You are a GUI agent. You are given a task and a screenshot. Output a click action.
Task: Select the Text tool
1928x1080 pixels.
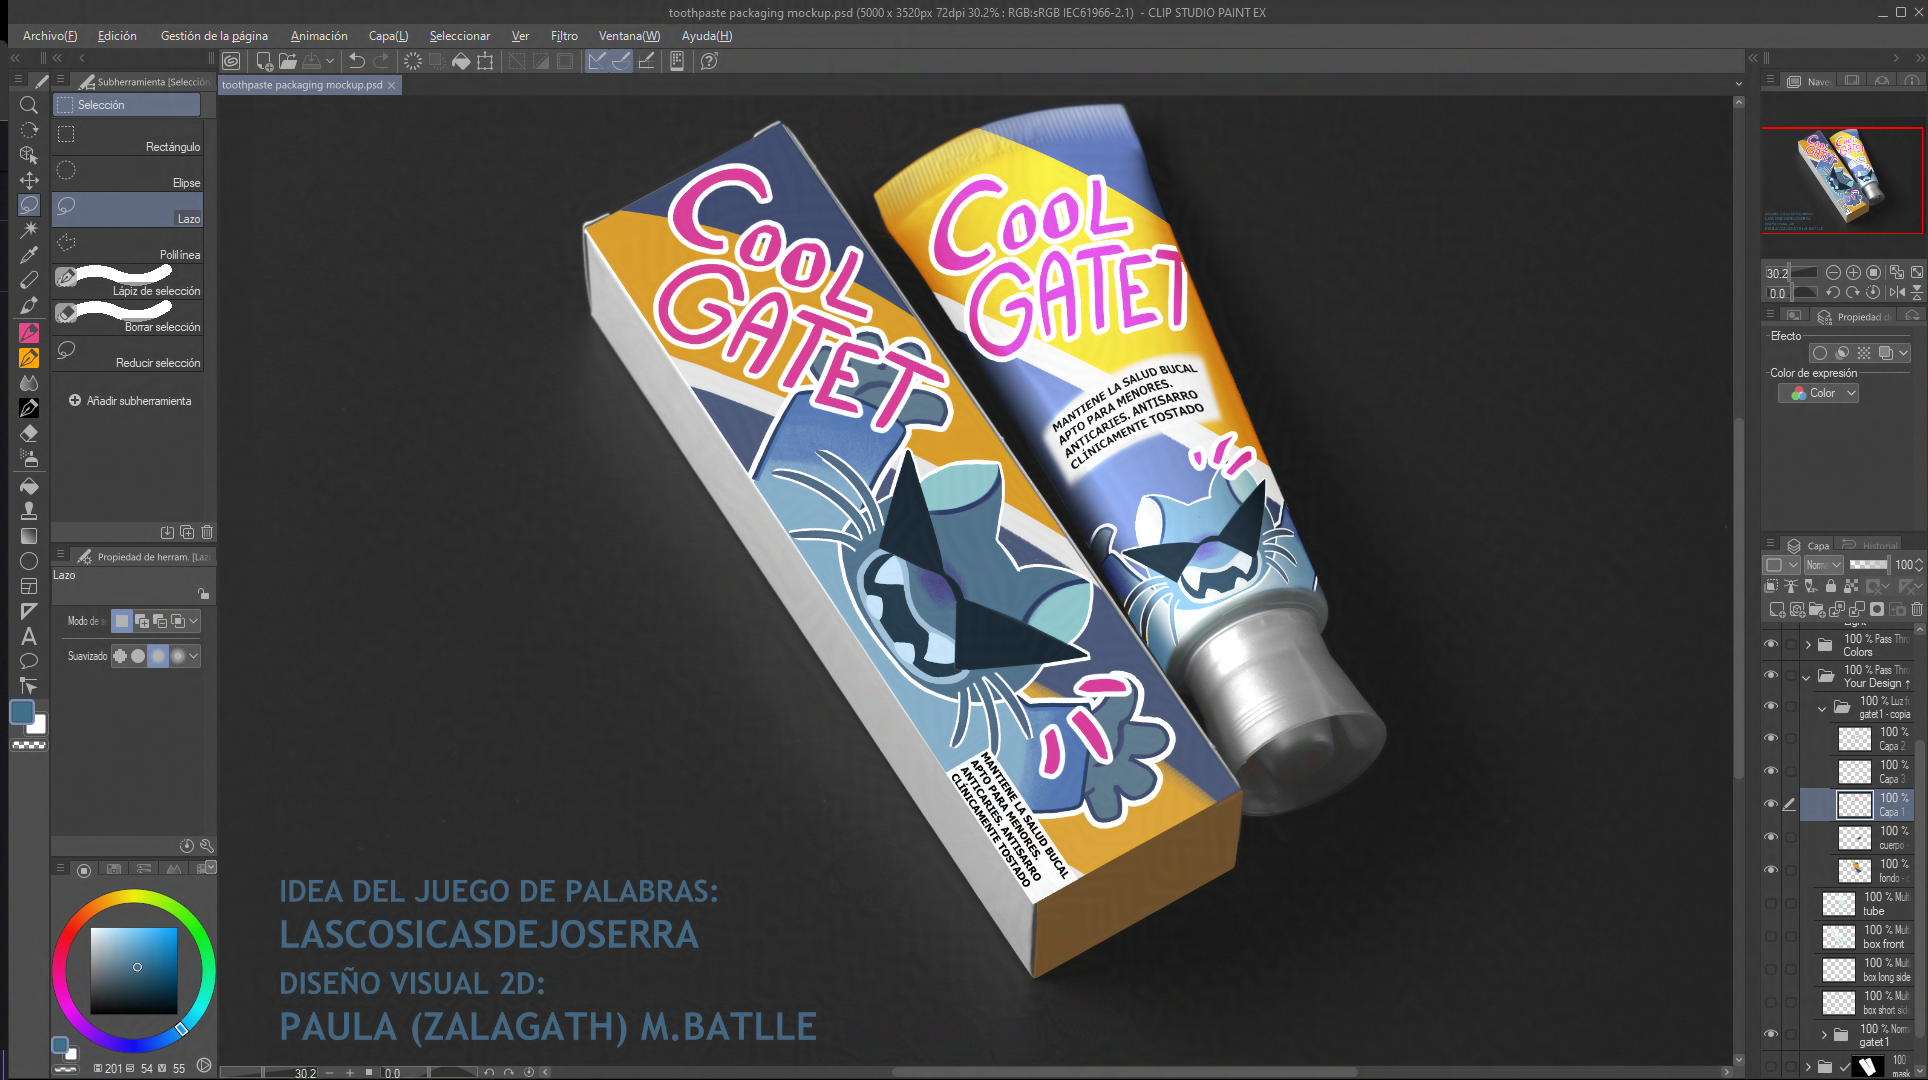29,636
